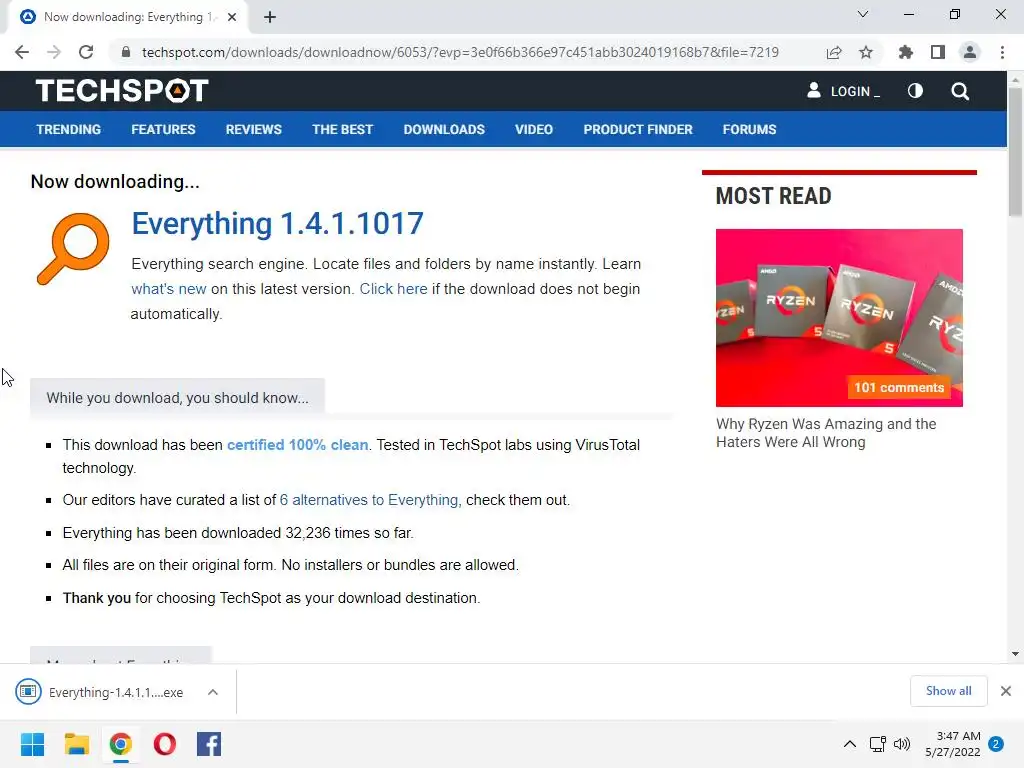Open the PRODUCT FINDER menu

638,129
